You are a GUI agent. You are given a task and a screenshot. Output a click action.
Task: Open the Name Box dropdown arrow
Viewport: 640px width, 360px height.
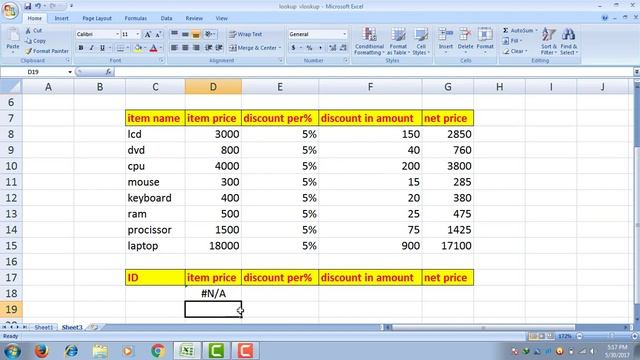pyautogui.click(x=70, y=72)
